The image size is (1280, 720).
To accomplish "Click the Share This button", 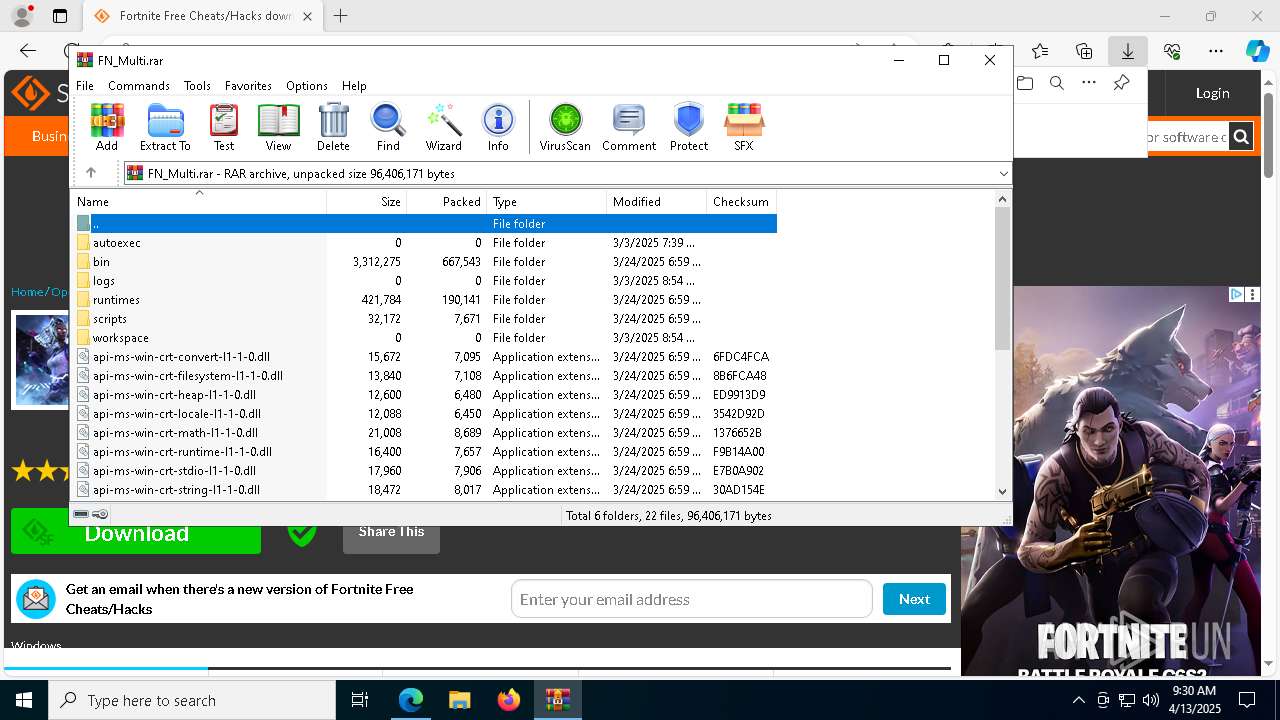I will click(x=391, y=532).
